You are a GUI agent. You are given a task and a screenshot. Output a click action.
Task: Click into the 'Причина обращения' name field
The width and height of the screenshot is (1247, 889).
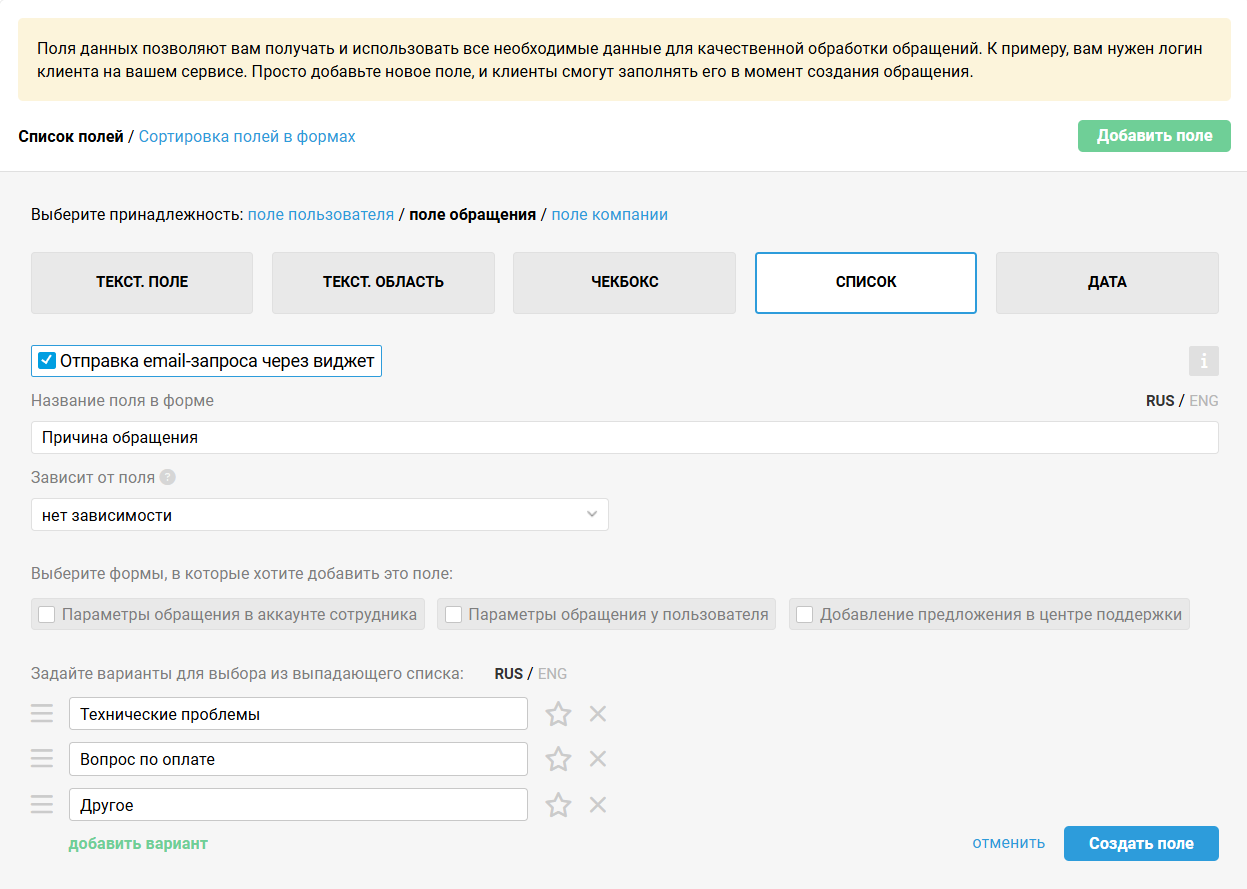click(625, 437)
